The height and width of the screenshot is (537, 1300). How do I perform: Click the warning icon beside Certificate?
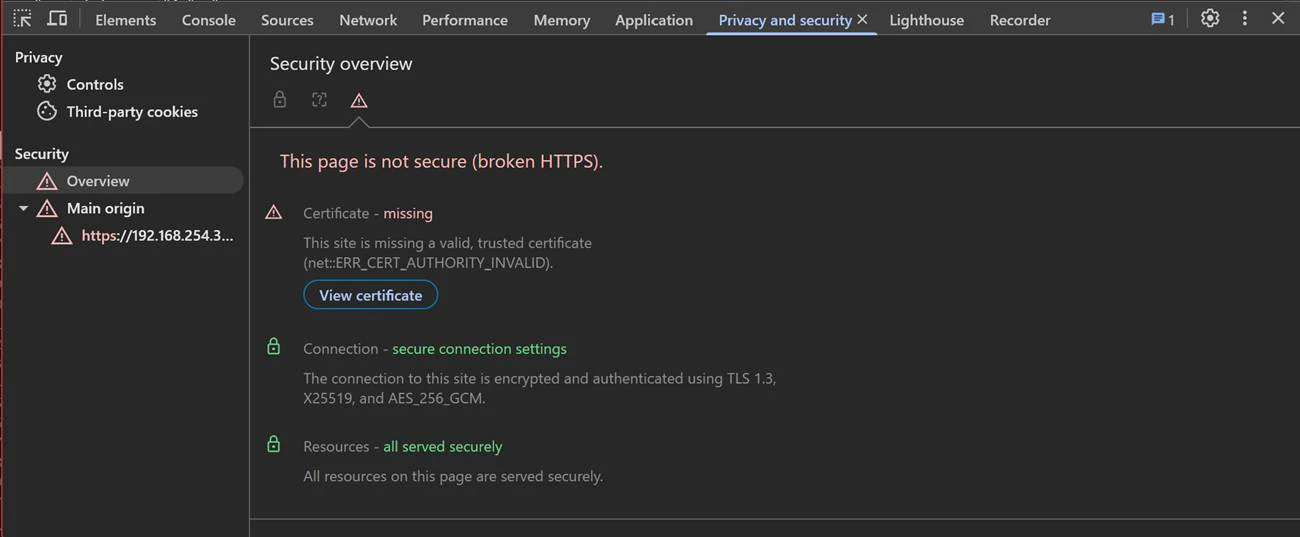274,213
